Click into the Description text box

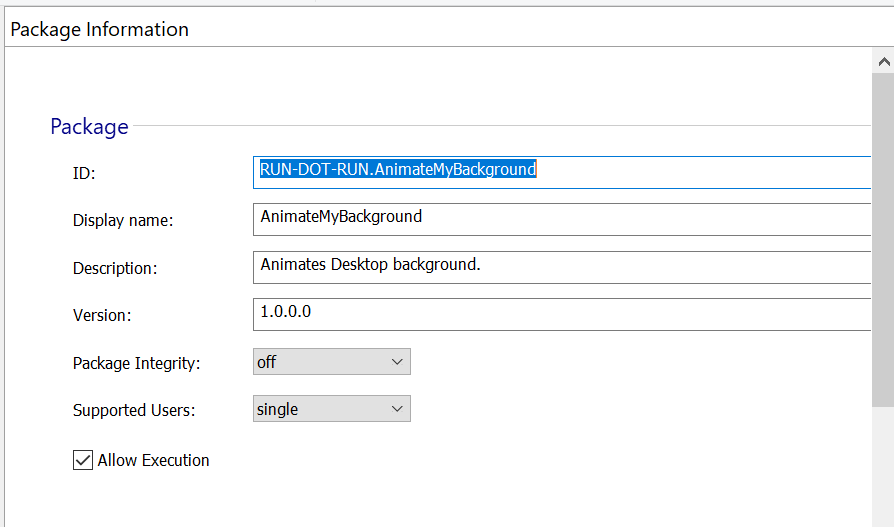(x=561, y=266)
